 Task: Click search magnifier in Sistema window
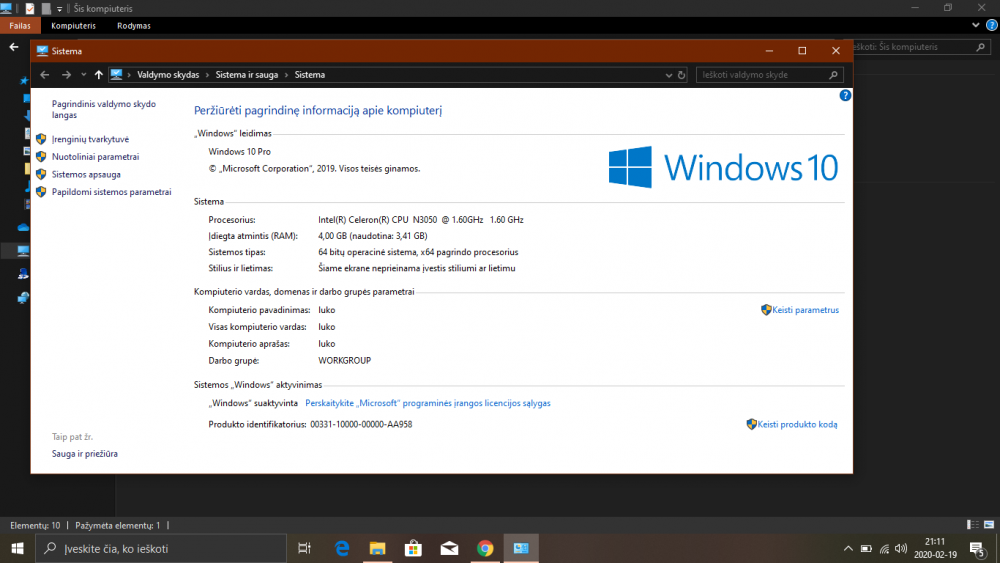[833, 75]
